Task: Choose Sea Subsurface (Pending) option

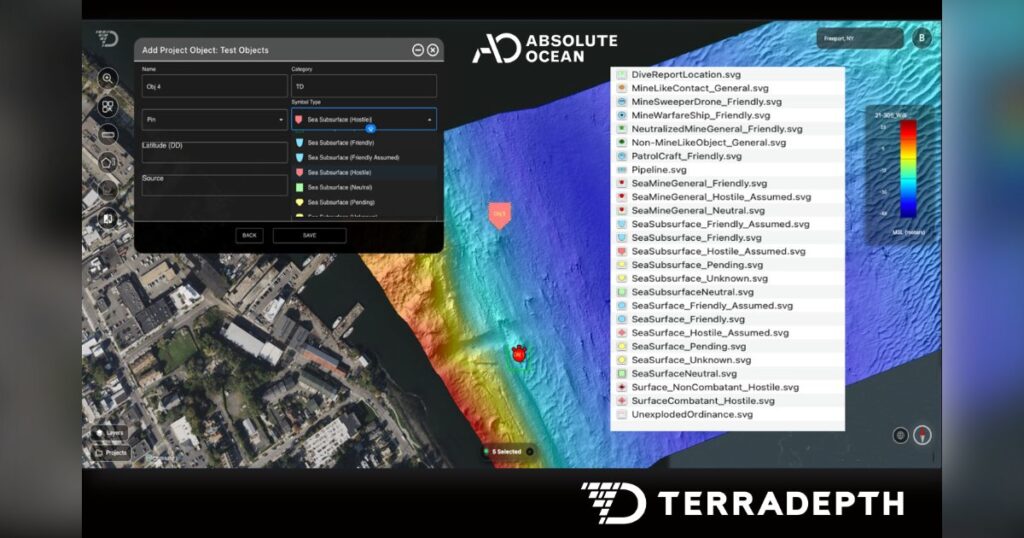Action: [x=364, y=202]
